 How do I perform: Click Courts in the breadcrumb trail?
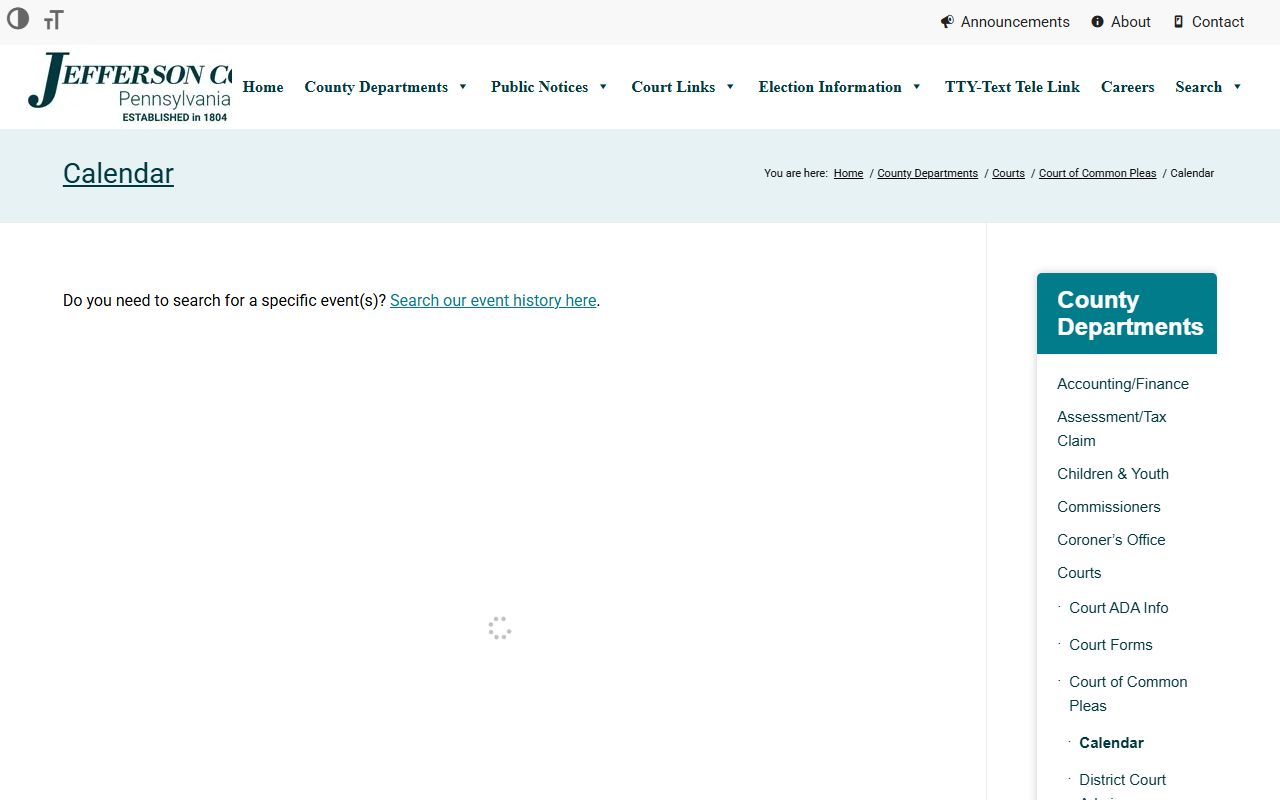[1008, 173]
